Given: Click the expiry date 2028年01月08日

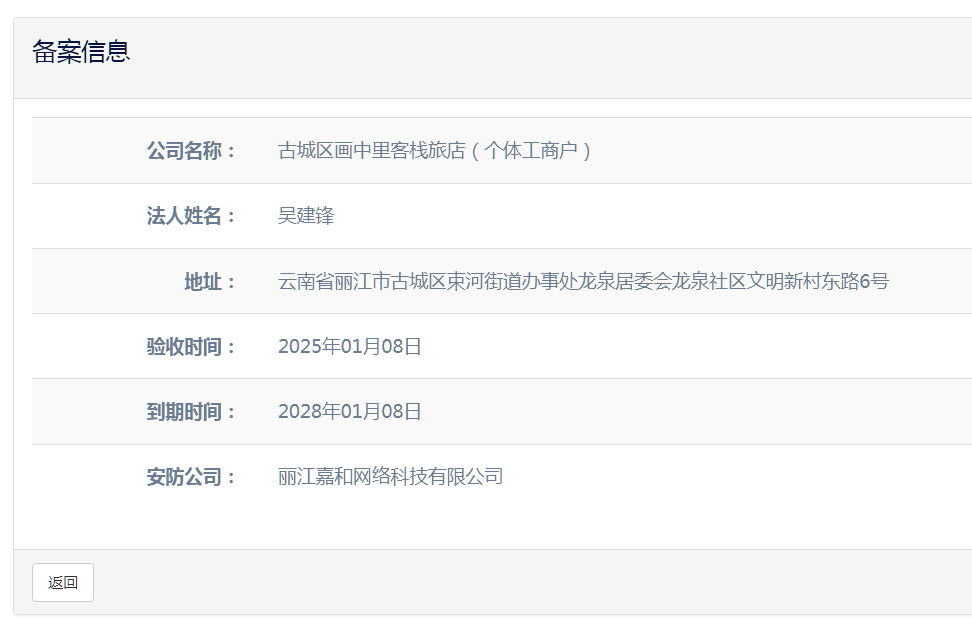Looking at the screenshot, I should point(350,412).
